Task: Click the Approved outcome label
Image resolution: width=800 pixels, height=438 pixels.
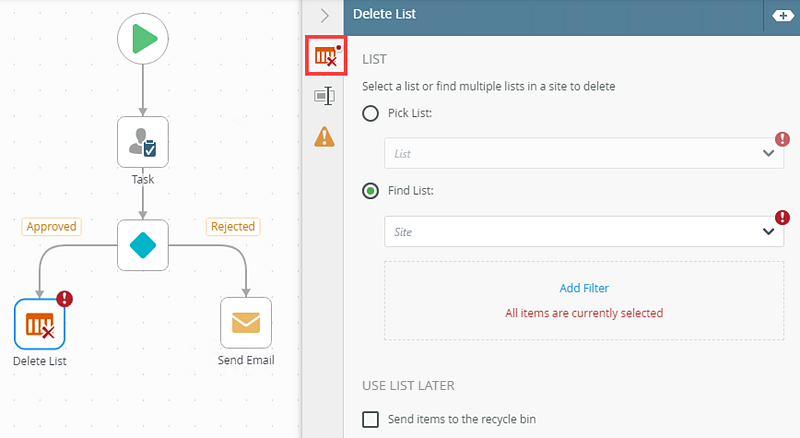Action: 52,226
